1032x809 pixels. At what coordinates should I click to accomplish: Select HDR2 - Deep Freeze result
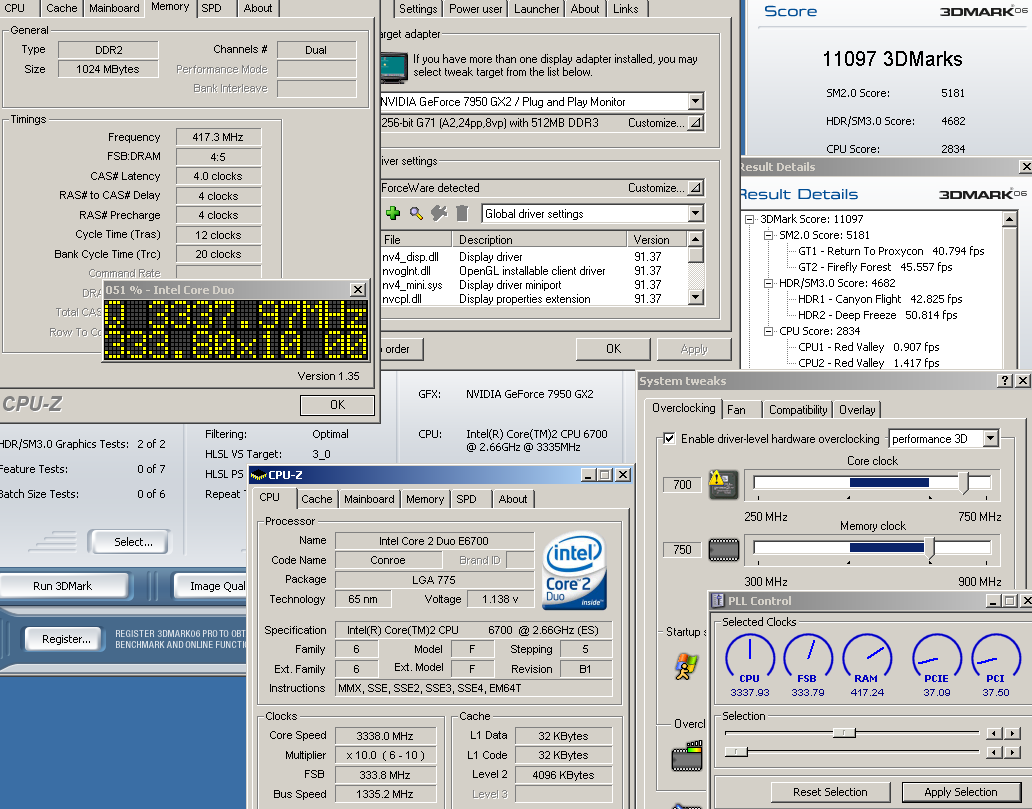pos(877,315)
